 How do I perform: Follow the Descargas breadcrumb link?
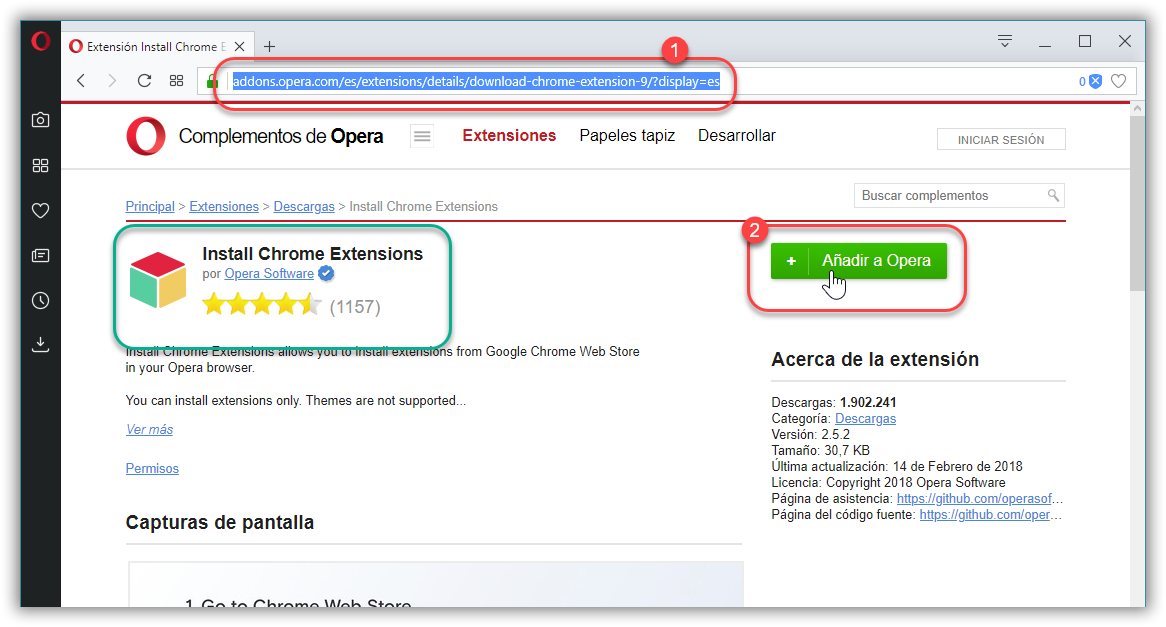pyautogui.click(x=304, y=206)
